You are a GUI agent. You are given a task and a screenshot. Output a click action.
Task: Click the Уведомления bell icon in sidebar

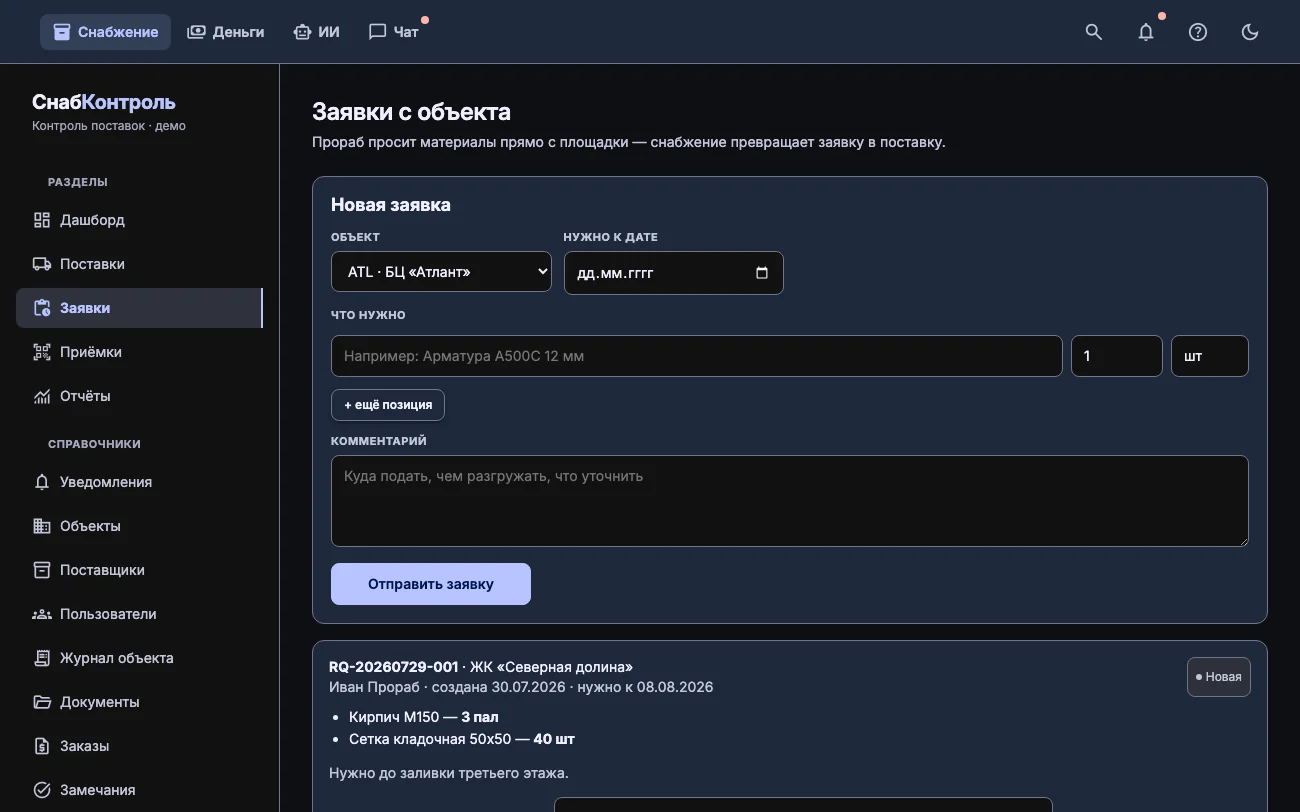(42, 482)
